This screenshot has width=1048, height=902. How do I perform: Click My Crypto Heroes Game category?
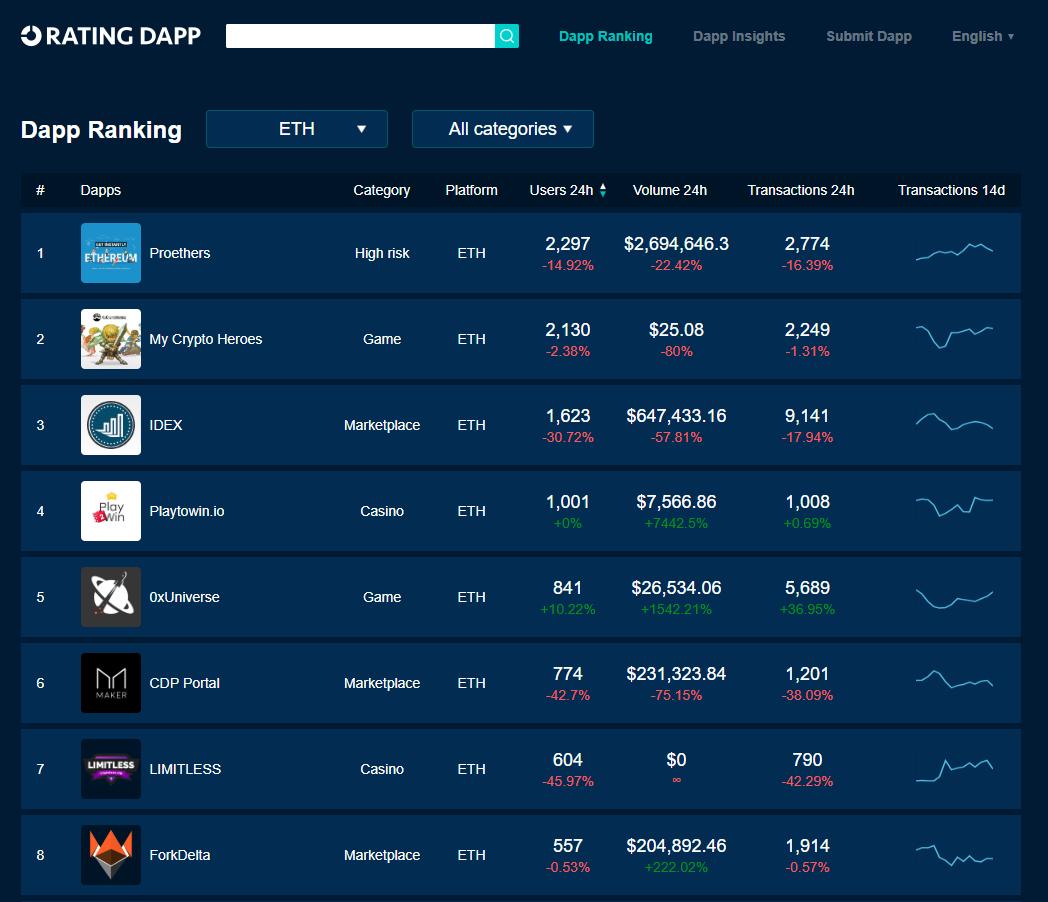click(x=382, y=339)
